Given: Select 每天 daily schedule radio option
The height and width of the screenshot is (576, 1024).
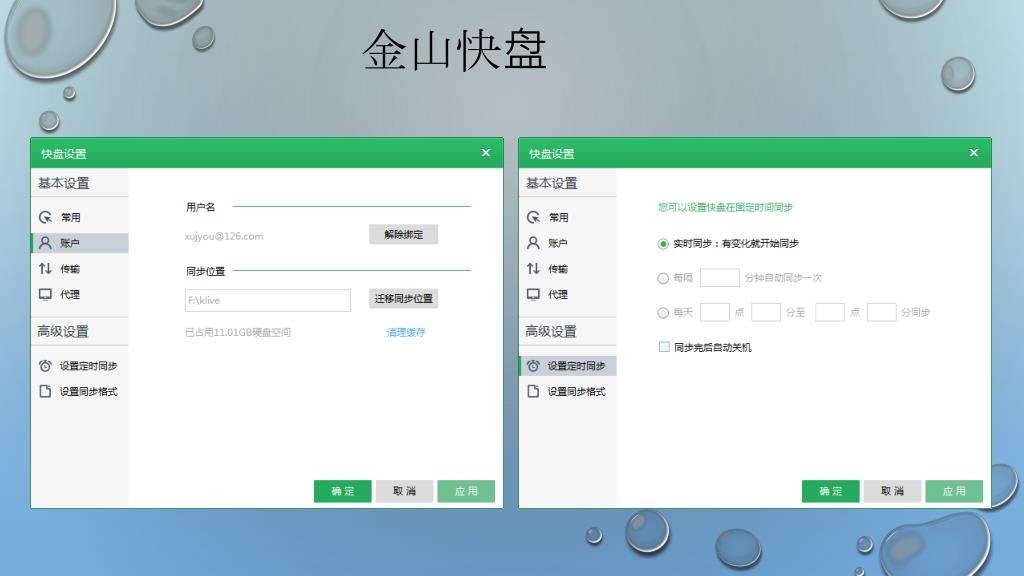Looking at the screenshot, I should tap(663, 313).
